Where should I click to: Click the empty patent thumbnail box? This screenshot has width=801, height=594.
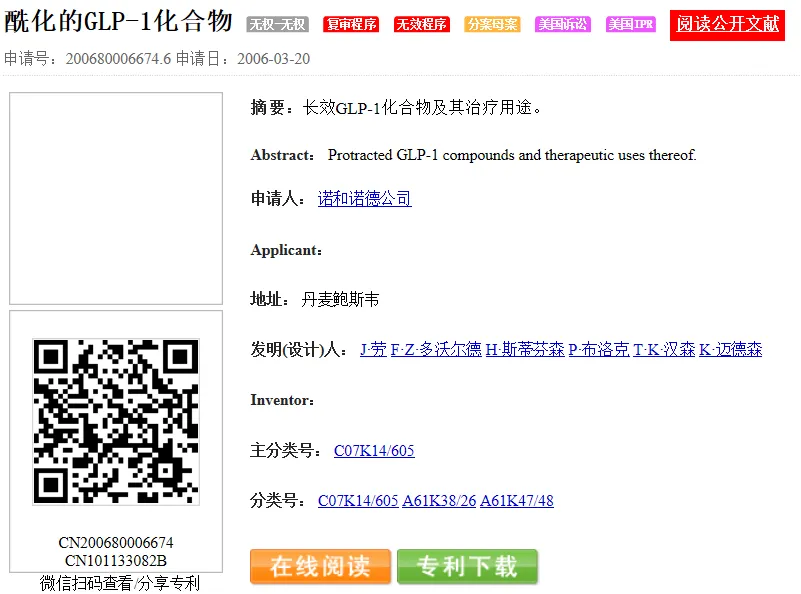point(116,198)
